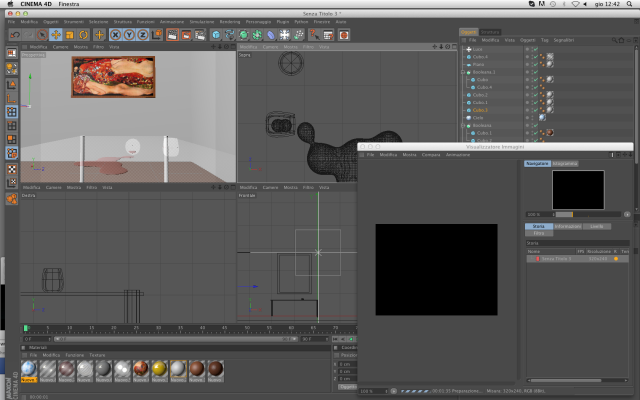Select the texture mode checkerboard icon

pos(11,169)
